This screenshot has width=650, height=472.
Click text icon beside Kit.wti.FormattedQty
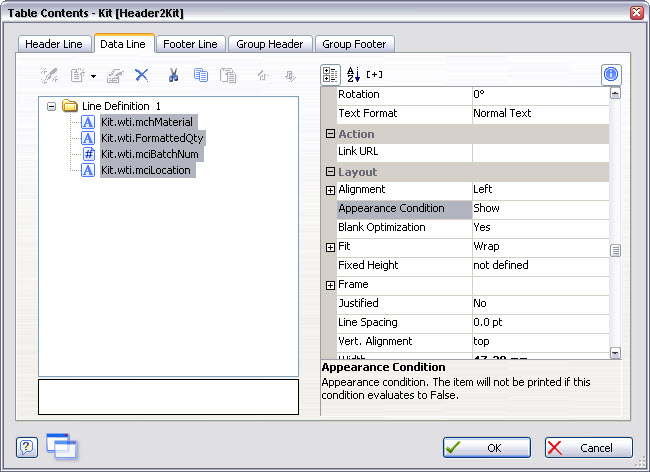click(x=88, y=138)
